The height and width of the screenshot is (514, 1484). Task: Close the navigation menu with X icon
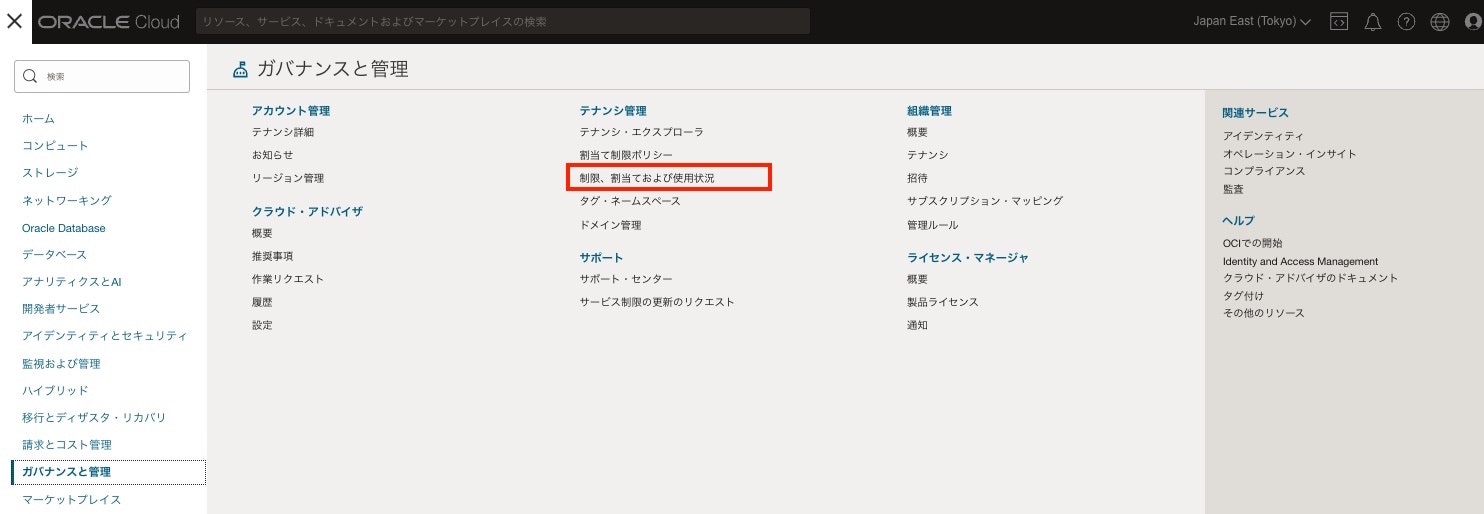14,21
